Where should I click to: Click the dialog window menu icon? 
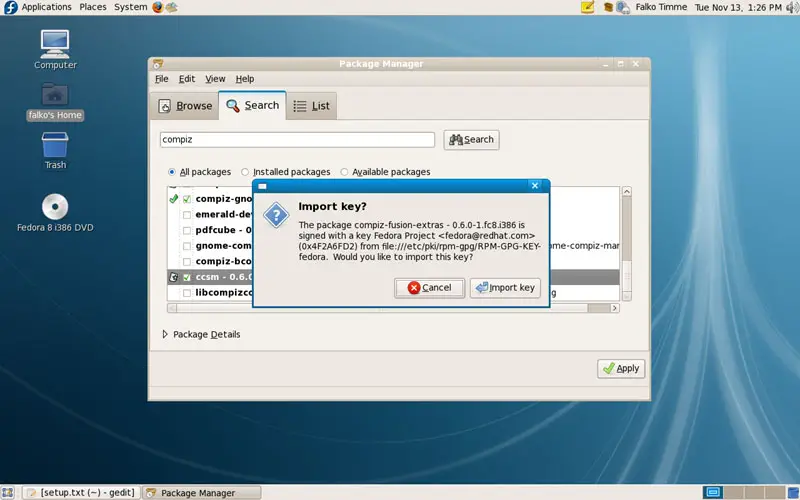[262, 186]
